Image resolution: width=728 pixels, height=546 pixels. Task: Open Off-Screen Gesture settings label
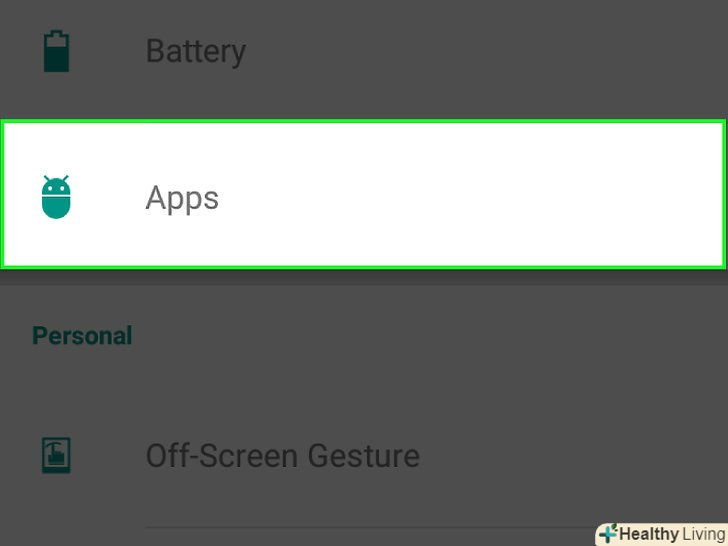point(283,455)
